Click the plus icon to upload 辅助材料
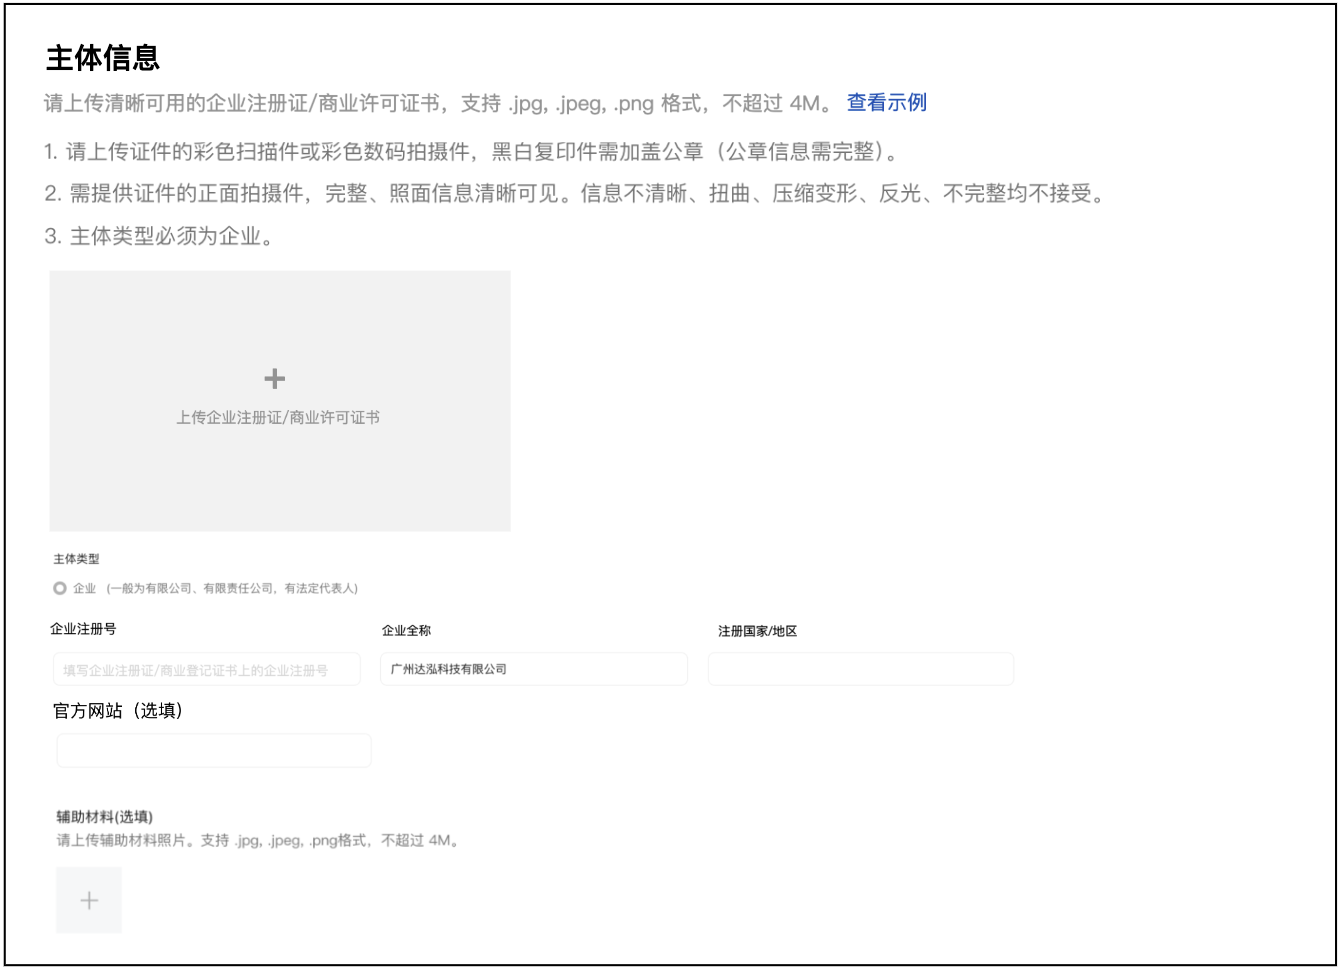Viewport: 1340px width, 968px height. [89, 900]
